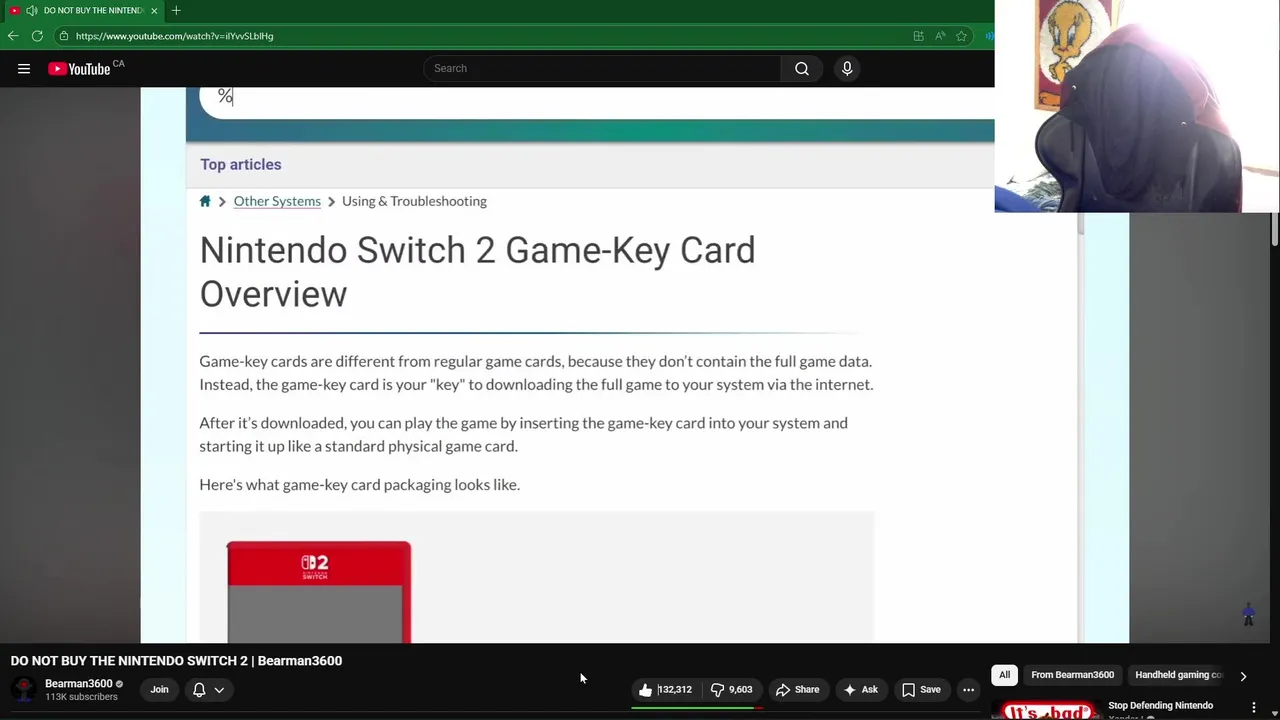This screenshot has height=720, width=1280.
Task: Click the webcam overlay in video
Action: click(1137, 106)
